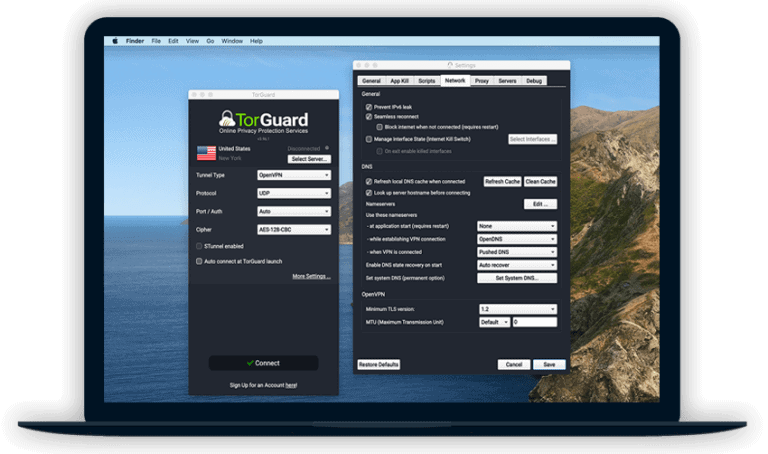
Task: Switch to the Servers tab
Action: (x=507, y=81)
